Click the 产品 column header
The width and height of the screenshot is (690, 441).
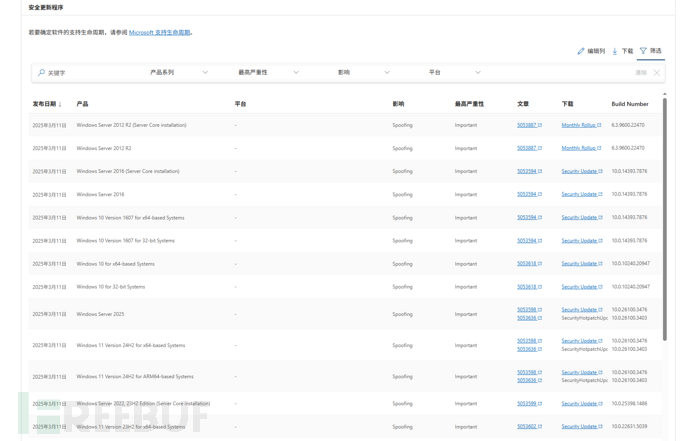(82, 104)
